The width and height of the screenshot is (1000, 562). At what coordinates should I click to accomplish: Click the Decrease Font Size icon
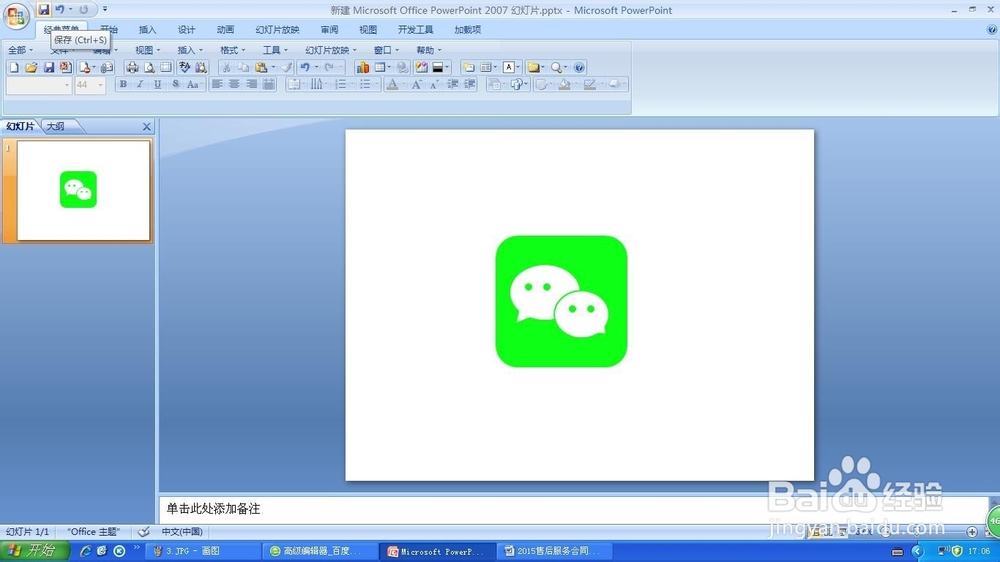[434, 84]
